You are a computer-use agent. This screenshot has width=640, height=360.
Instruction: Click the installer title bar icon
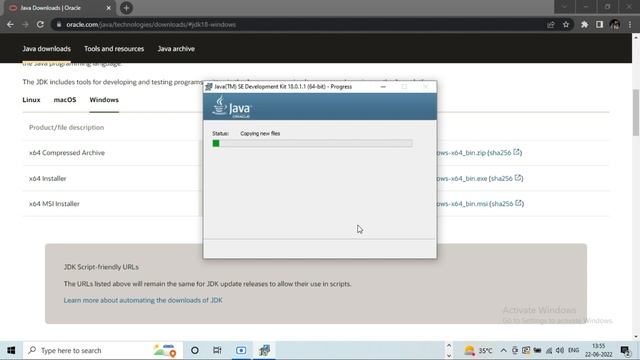(209, 87)
